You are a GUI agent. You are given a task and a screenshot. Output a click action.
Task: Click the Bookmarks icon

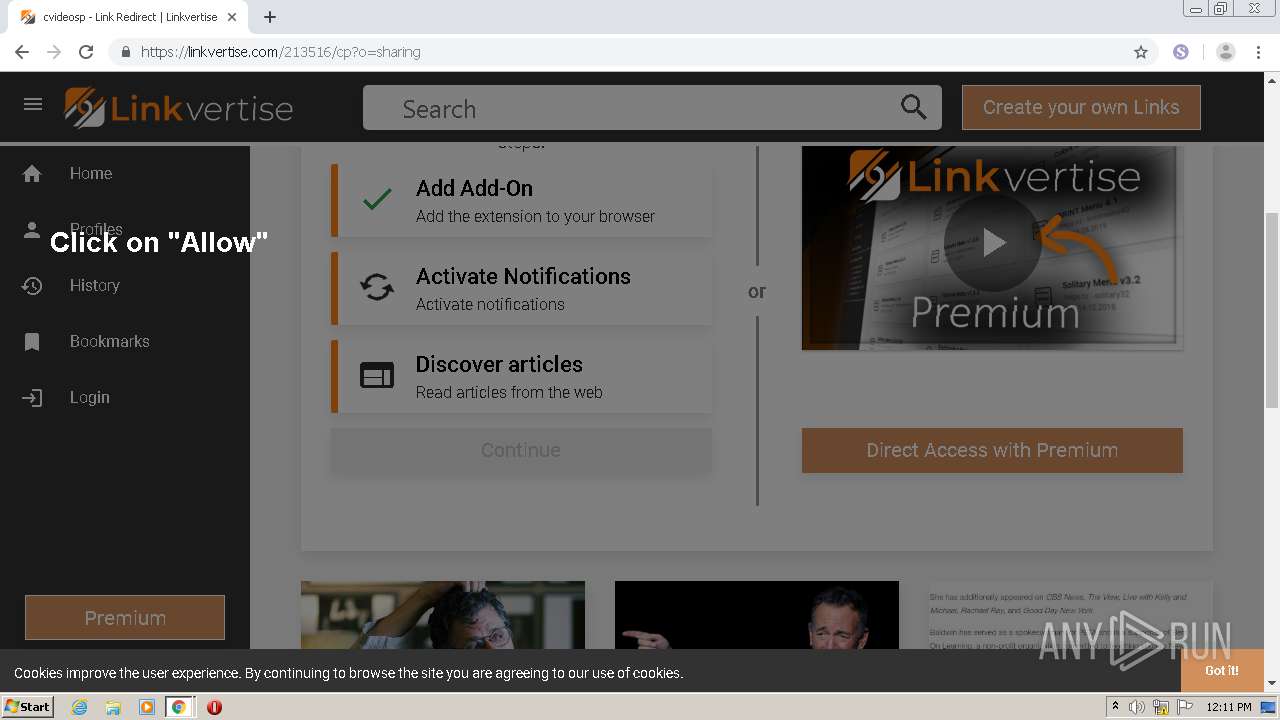point(32,342)
